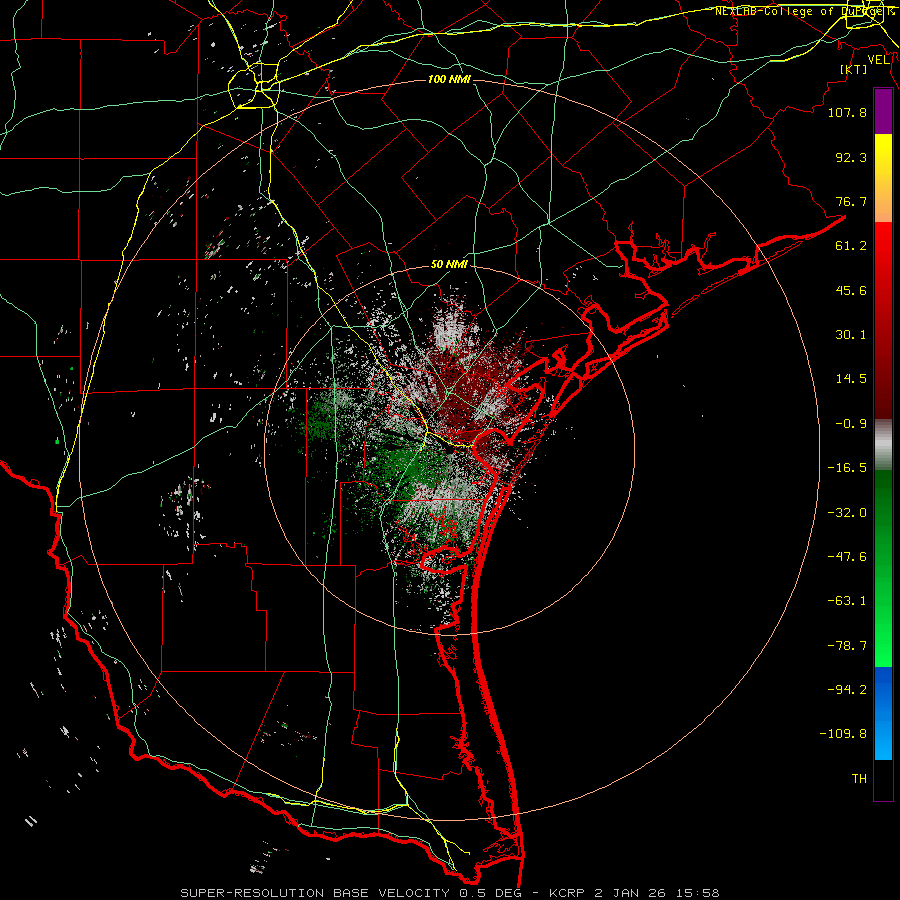This screenshot has height=900, width=900.
Task: Click the -63.1 value on velocity scale
Action: tap(847, 601)
